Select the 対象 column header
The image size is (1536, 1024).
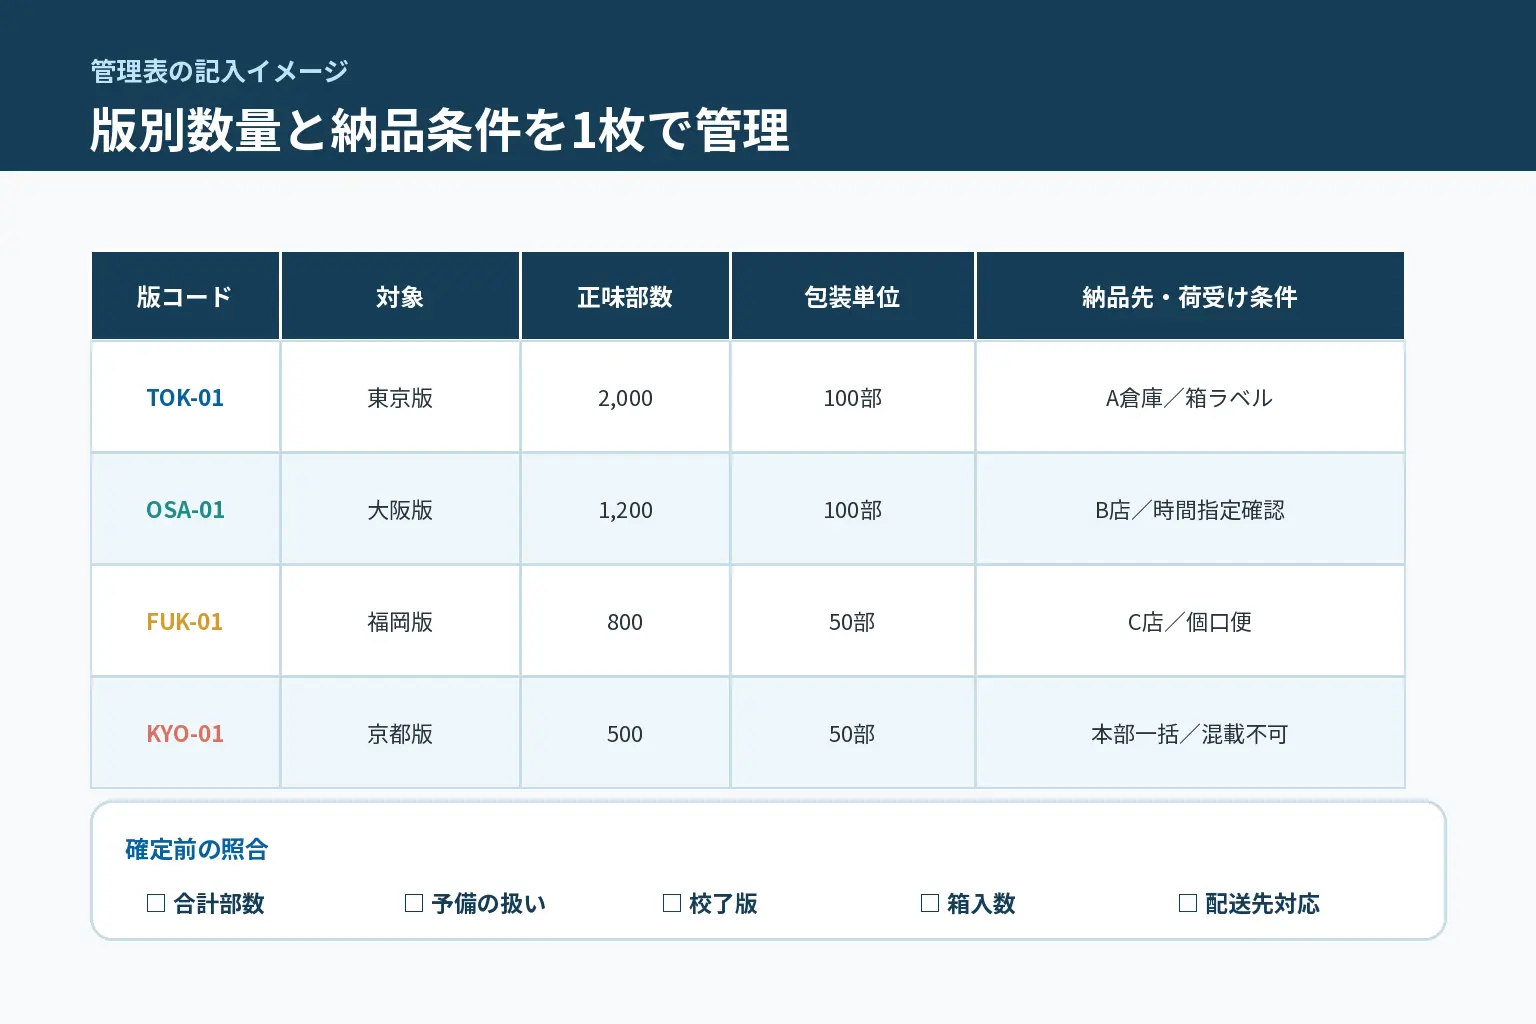coord(400,297)
